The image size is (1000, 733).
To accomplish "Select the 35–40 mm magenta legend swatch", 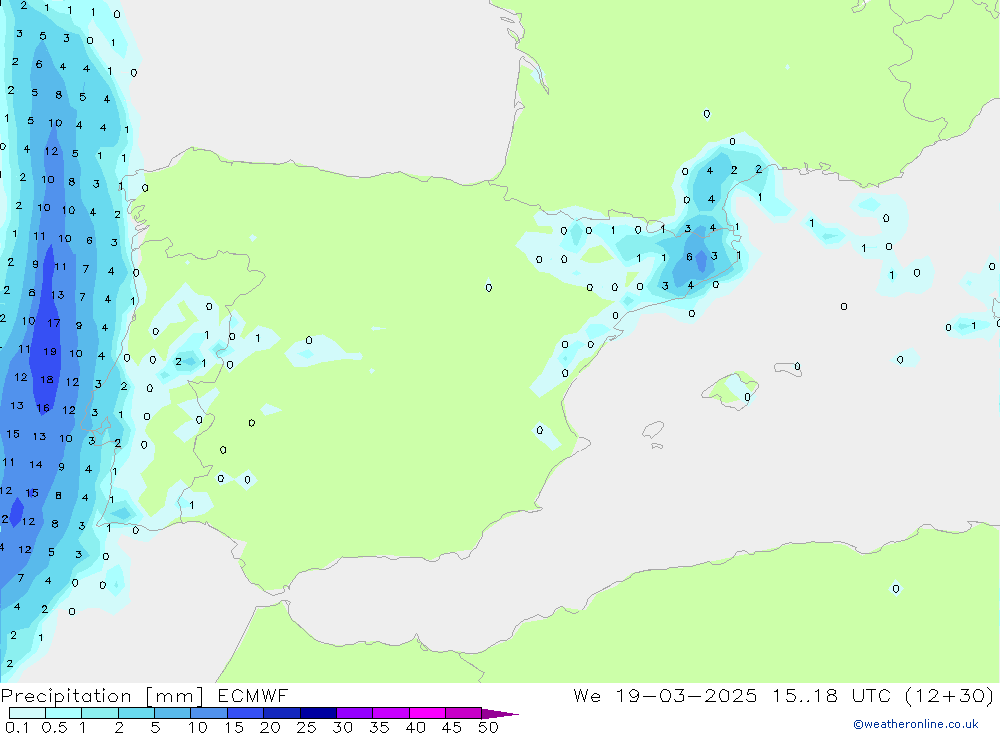I will click(391, 713).
